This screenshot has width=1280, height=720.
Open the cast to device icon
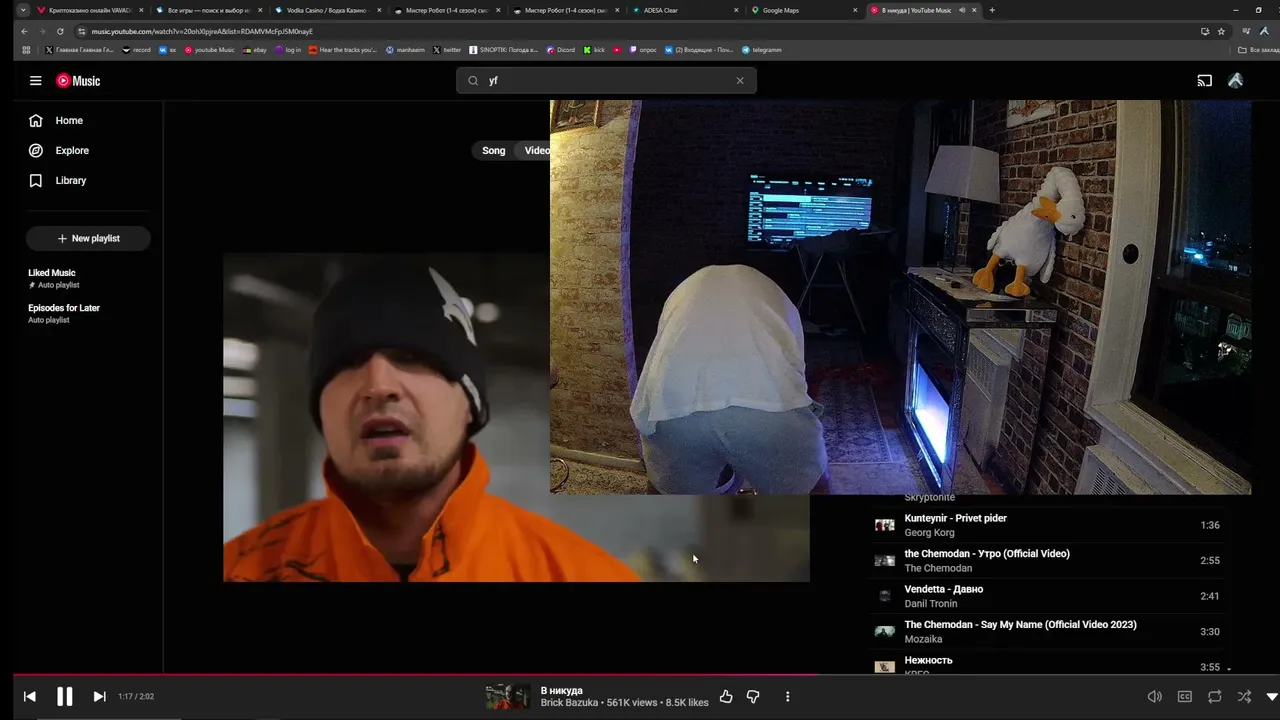1205,81
